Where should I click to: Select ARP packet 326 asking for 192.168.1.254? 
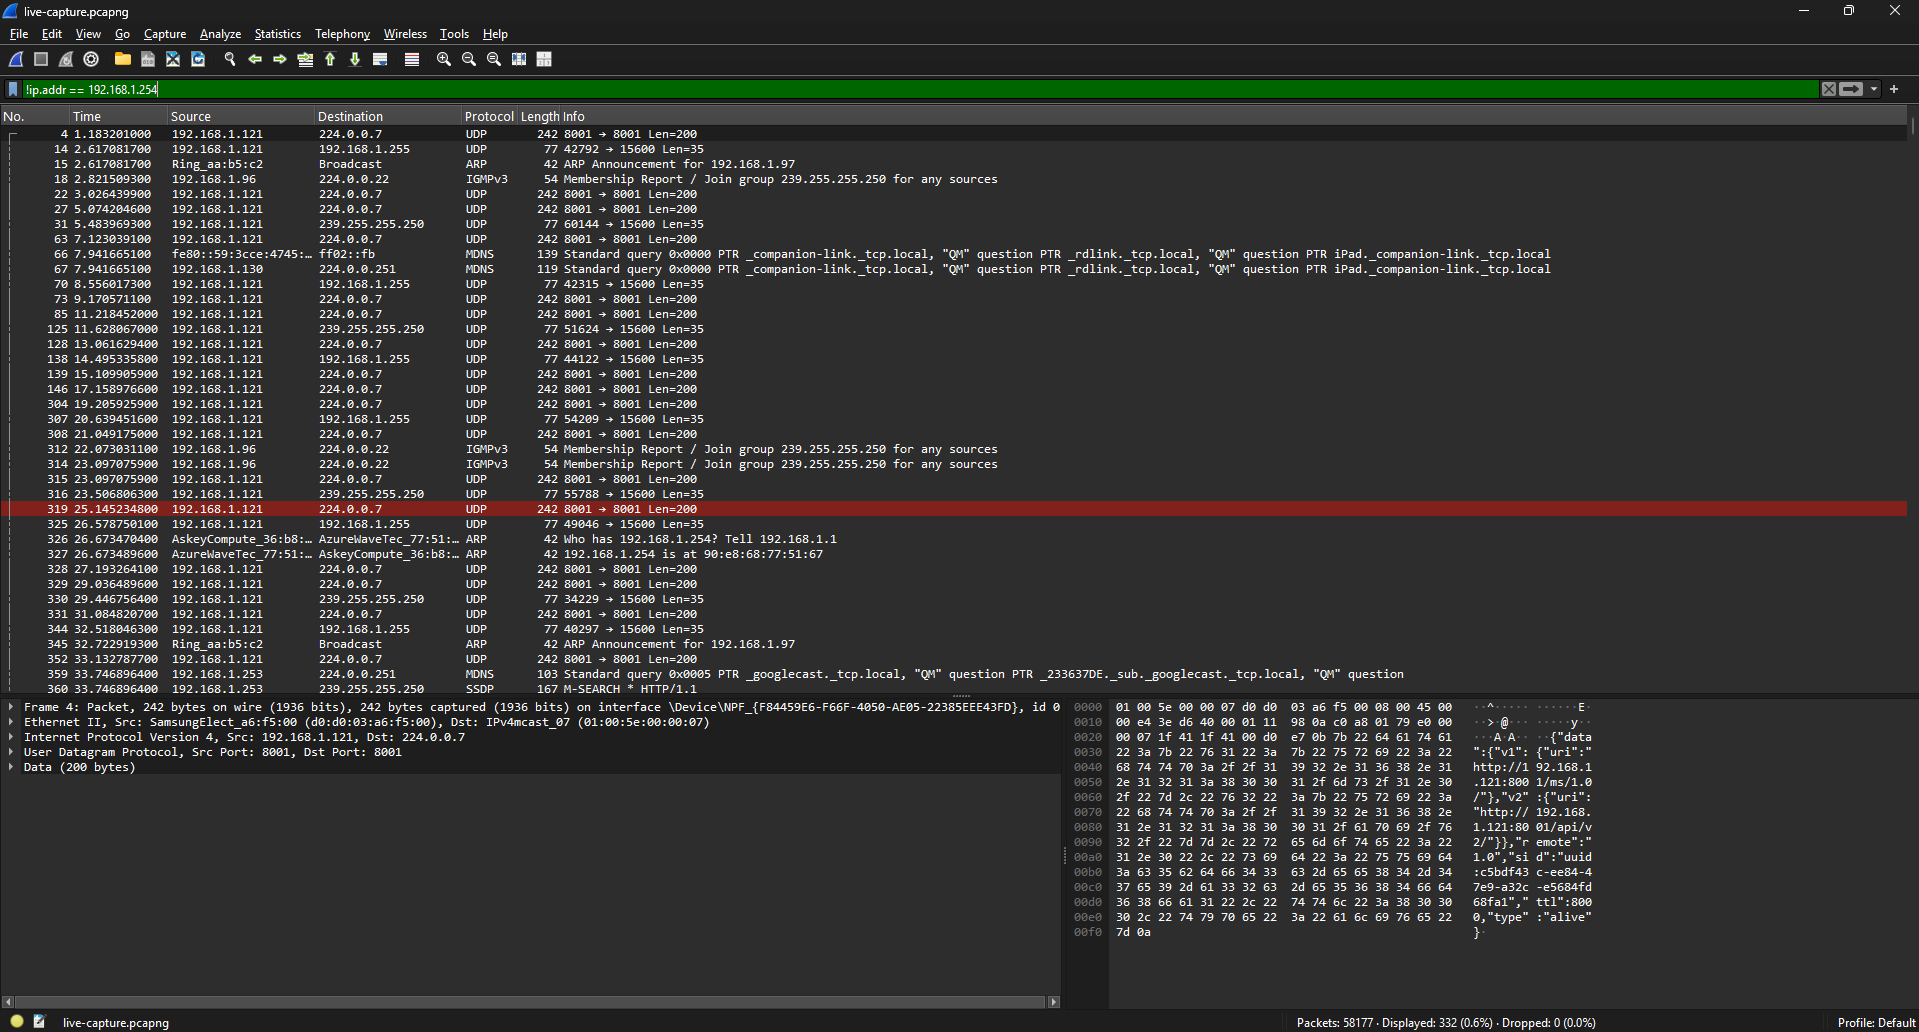[954, 539]
